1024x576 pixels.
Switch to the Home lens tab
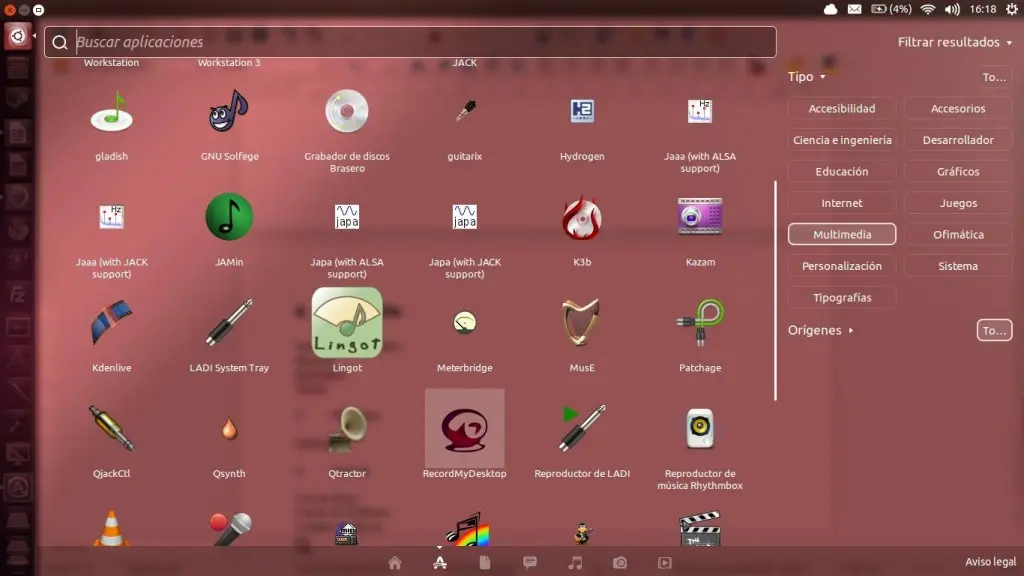coord(395,562)
